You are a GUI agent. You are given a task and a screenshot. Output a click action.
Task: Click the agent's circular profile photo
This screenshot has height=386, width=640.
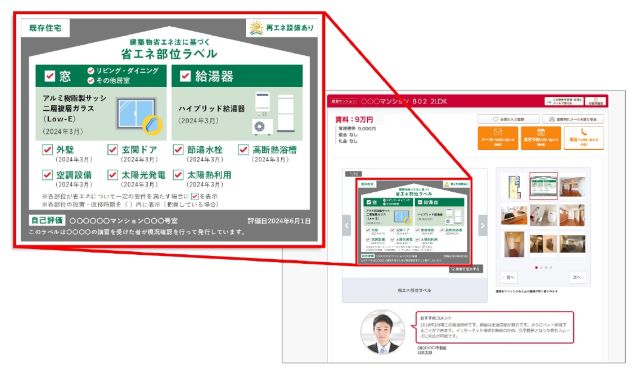coord(382,332)
